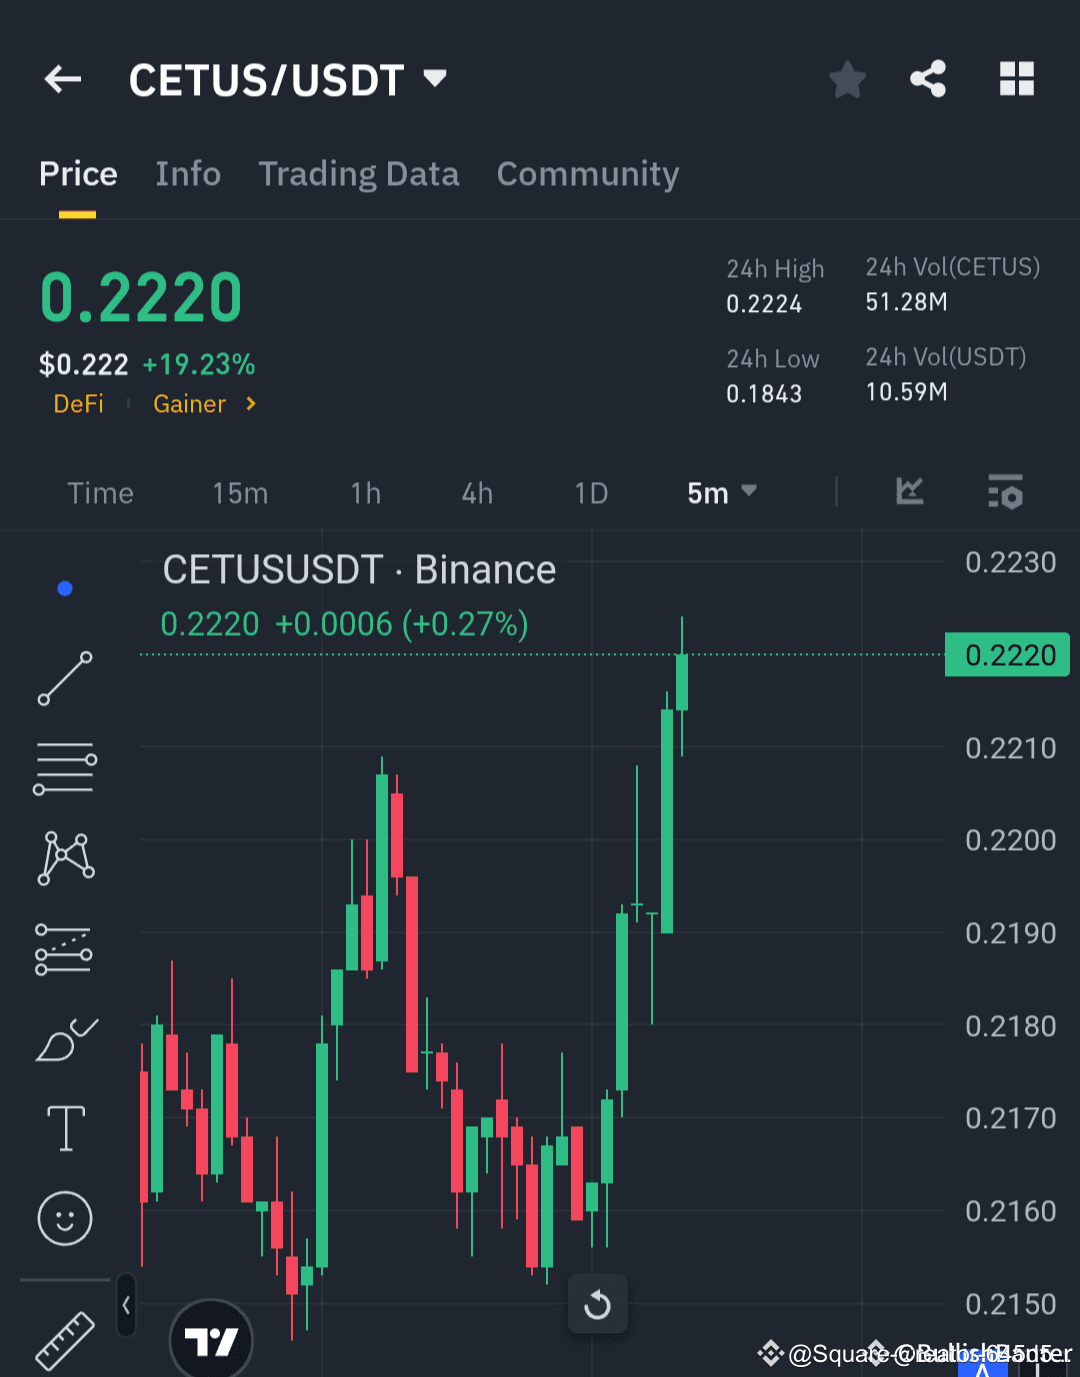Open the emoji sticker tool
This screenshot has height=1377, width=1080.
64,1218
